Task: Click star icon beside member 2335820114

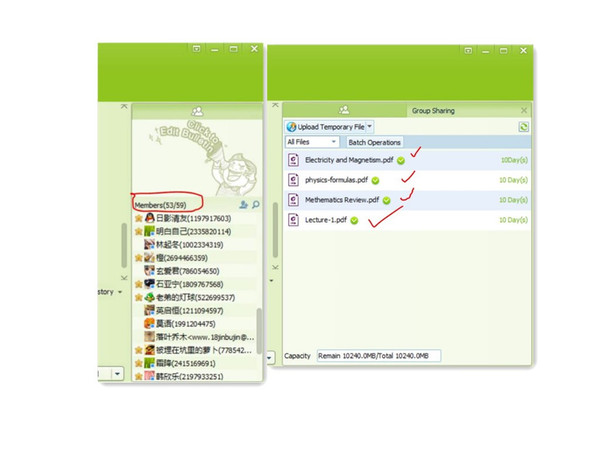Action: click(139, 232)
